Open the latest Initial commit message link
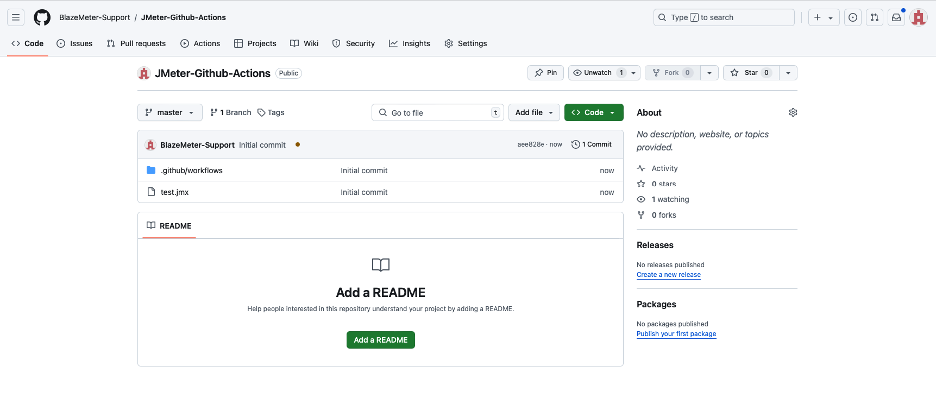The height and width of the screenshot is (398, 936). 262,145
